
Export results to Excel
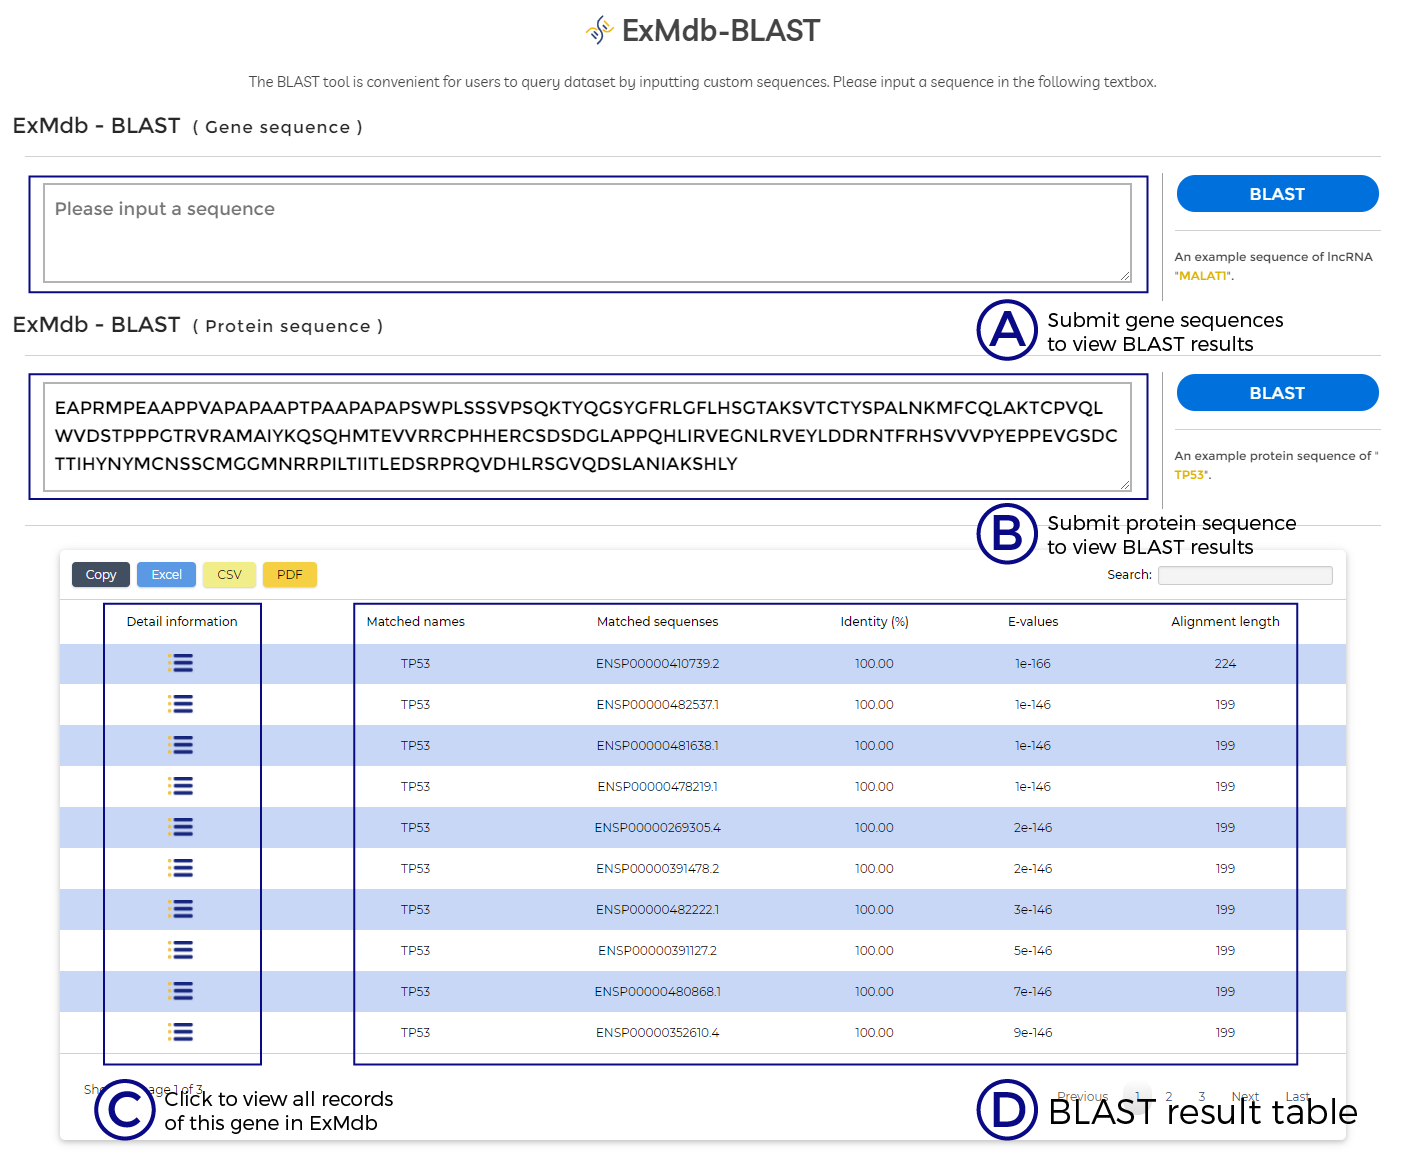click(x=166, y=575)
